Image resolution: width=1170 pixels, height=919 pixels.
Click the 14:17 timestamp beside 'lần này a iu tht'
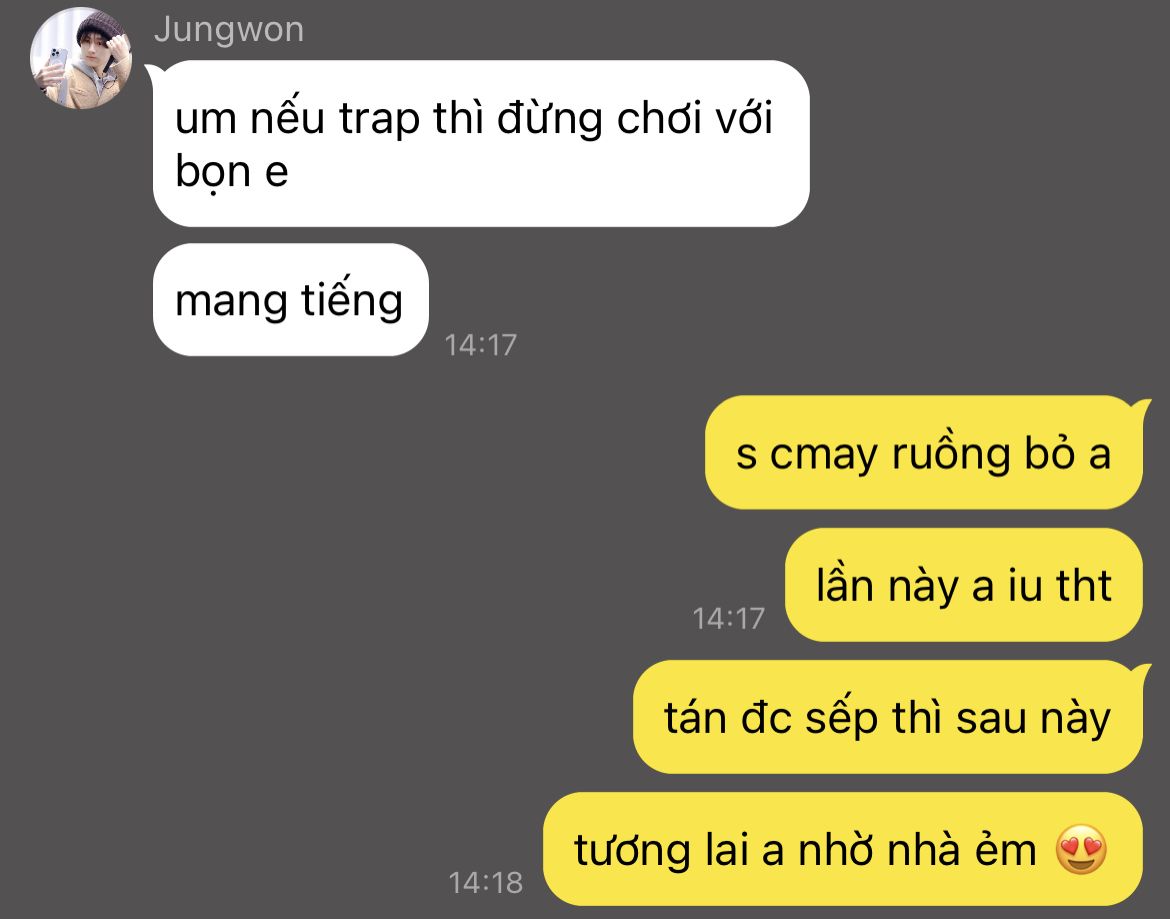pyautogui.click(x=728, y=618)
